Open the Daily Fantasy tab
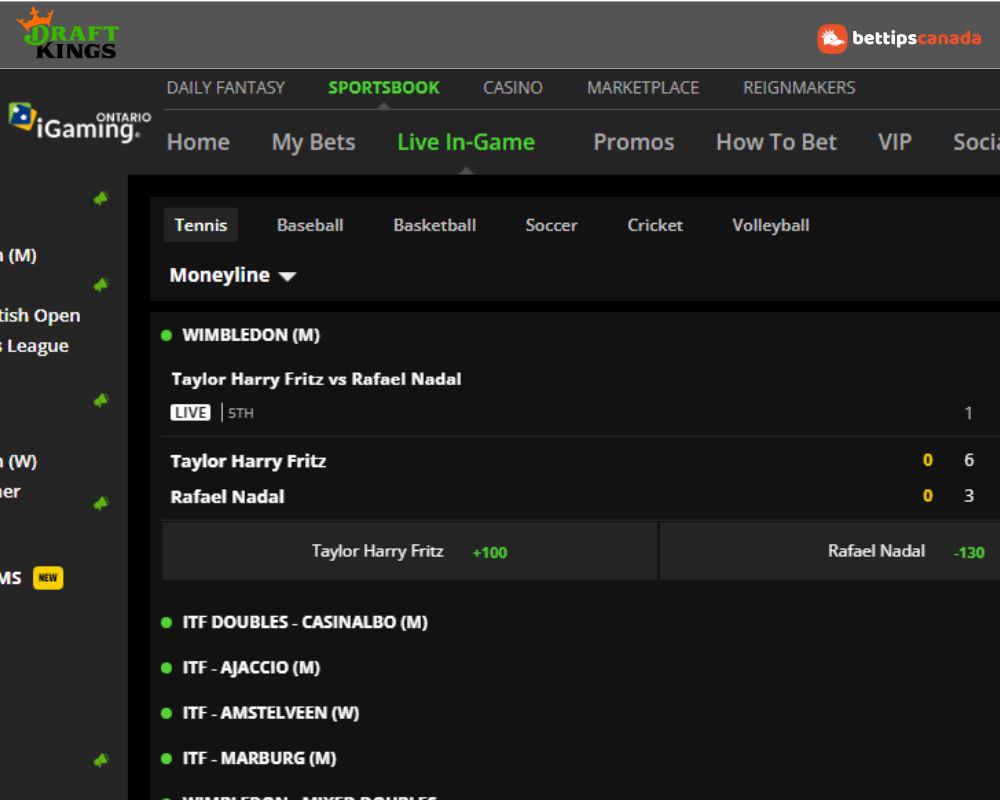The height and width of the screenshot is (800, 1000). click(x=226, y=87)
